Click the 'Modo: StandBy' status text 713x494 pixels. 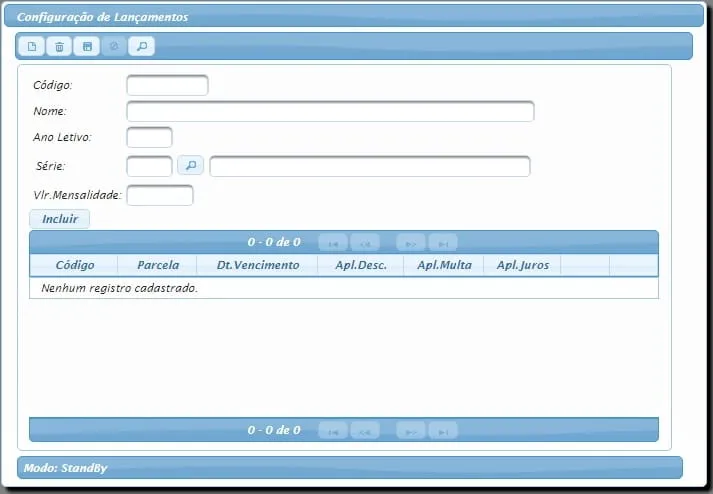coord(65,468)
